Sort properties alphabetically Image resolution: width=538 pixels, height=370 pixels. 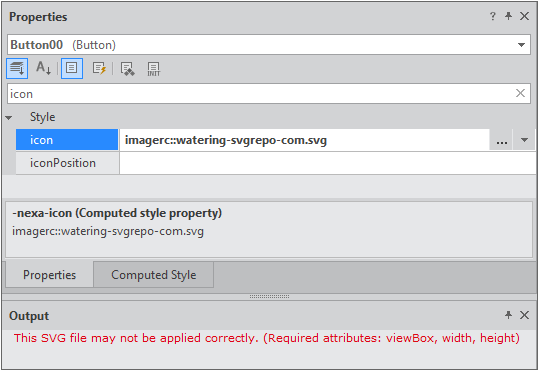point(44,68)
